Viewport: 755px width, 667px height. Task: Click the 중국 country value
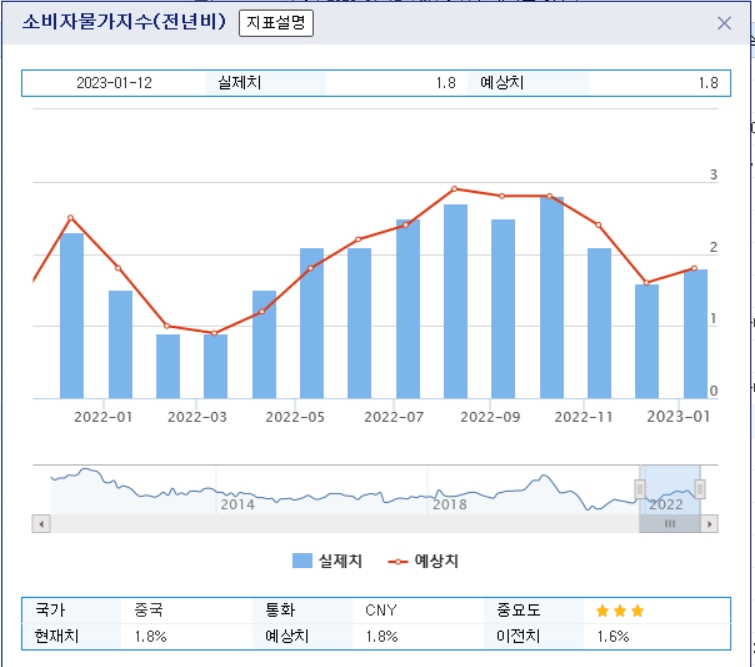[x=149, y=610]
